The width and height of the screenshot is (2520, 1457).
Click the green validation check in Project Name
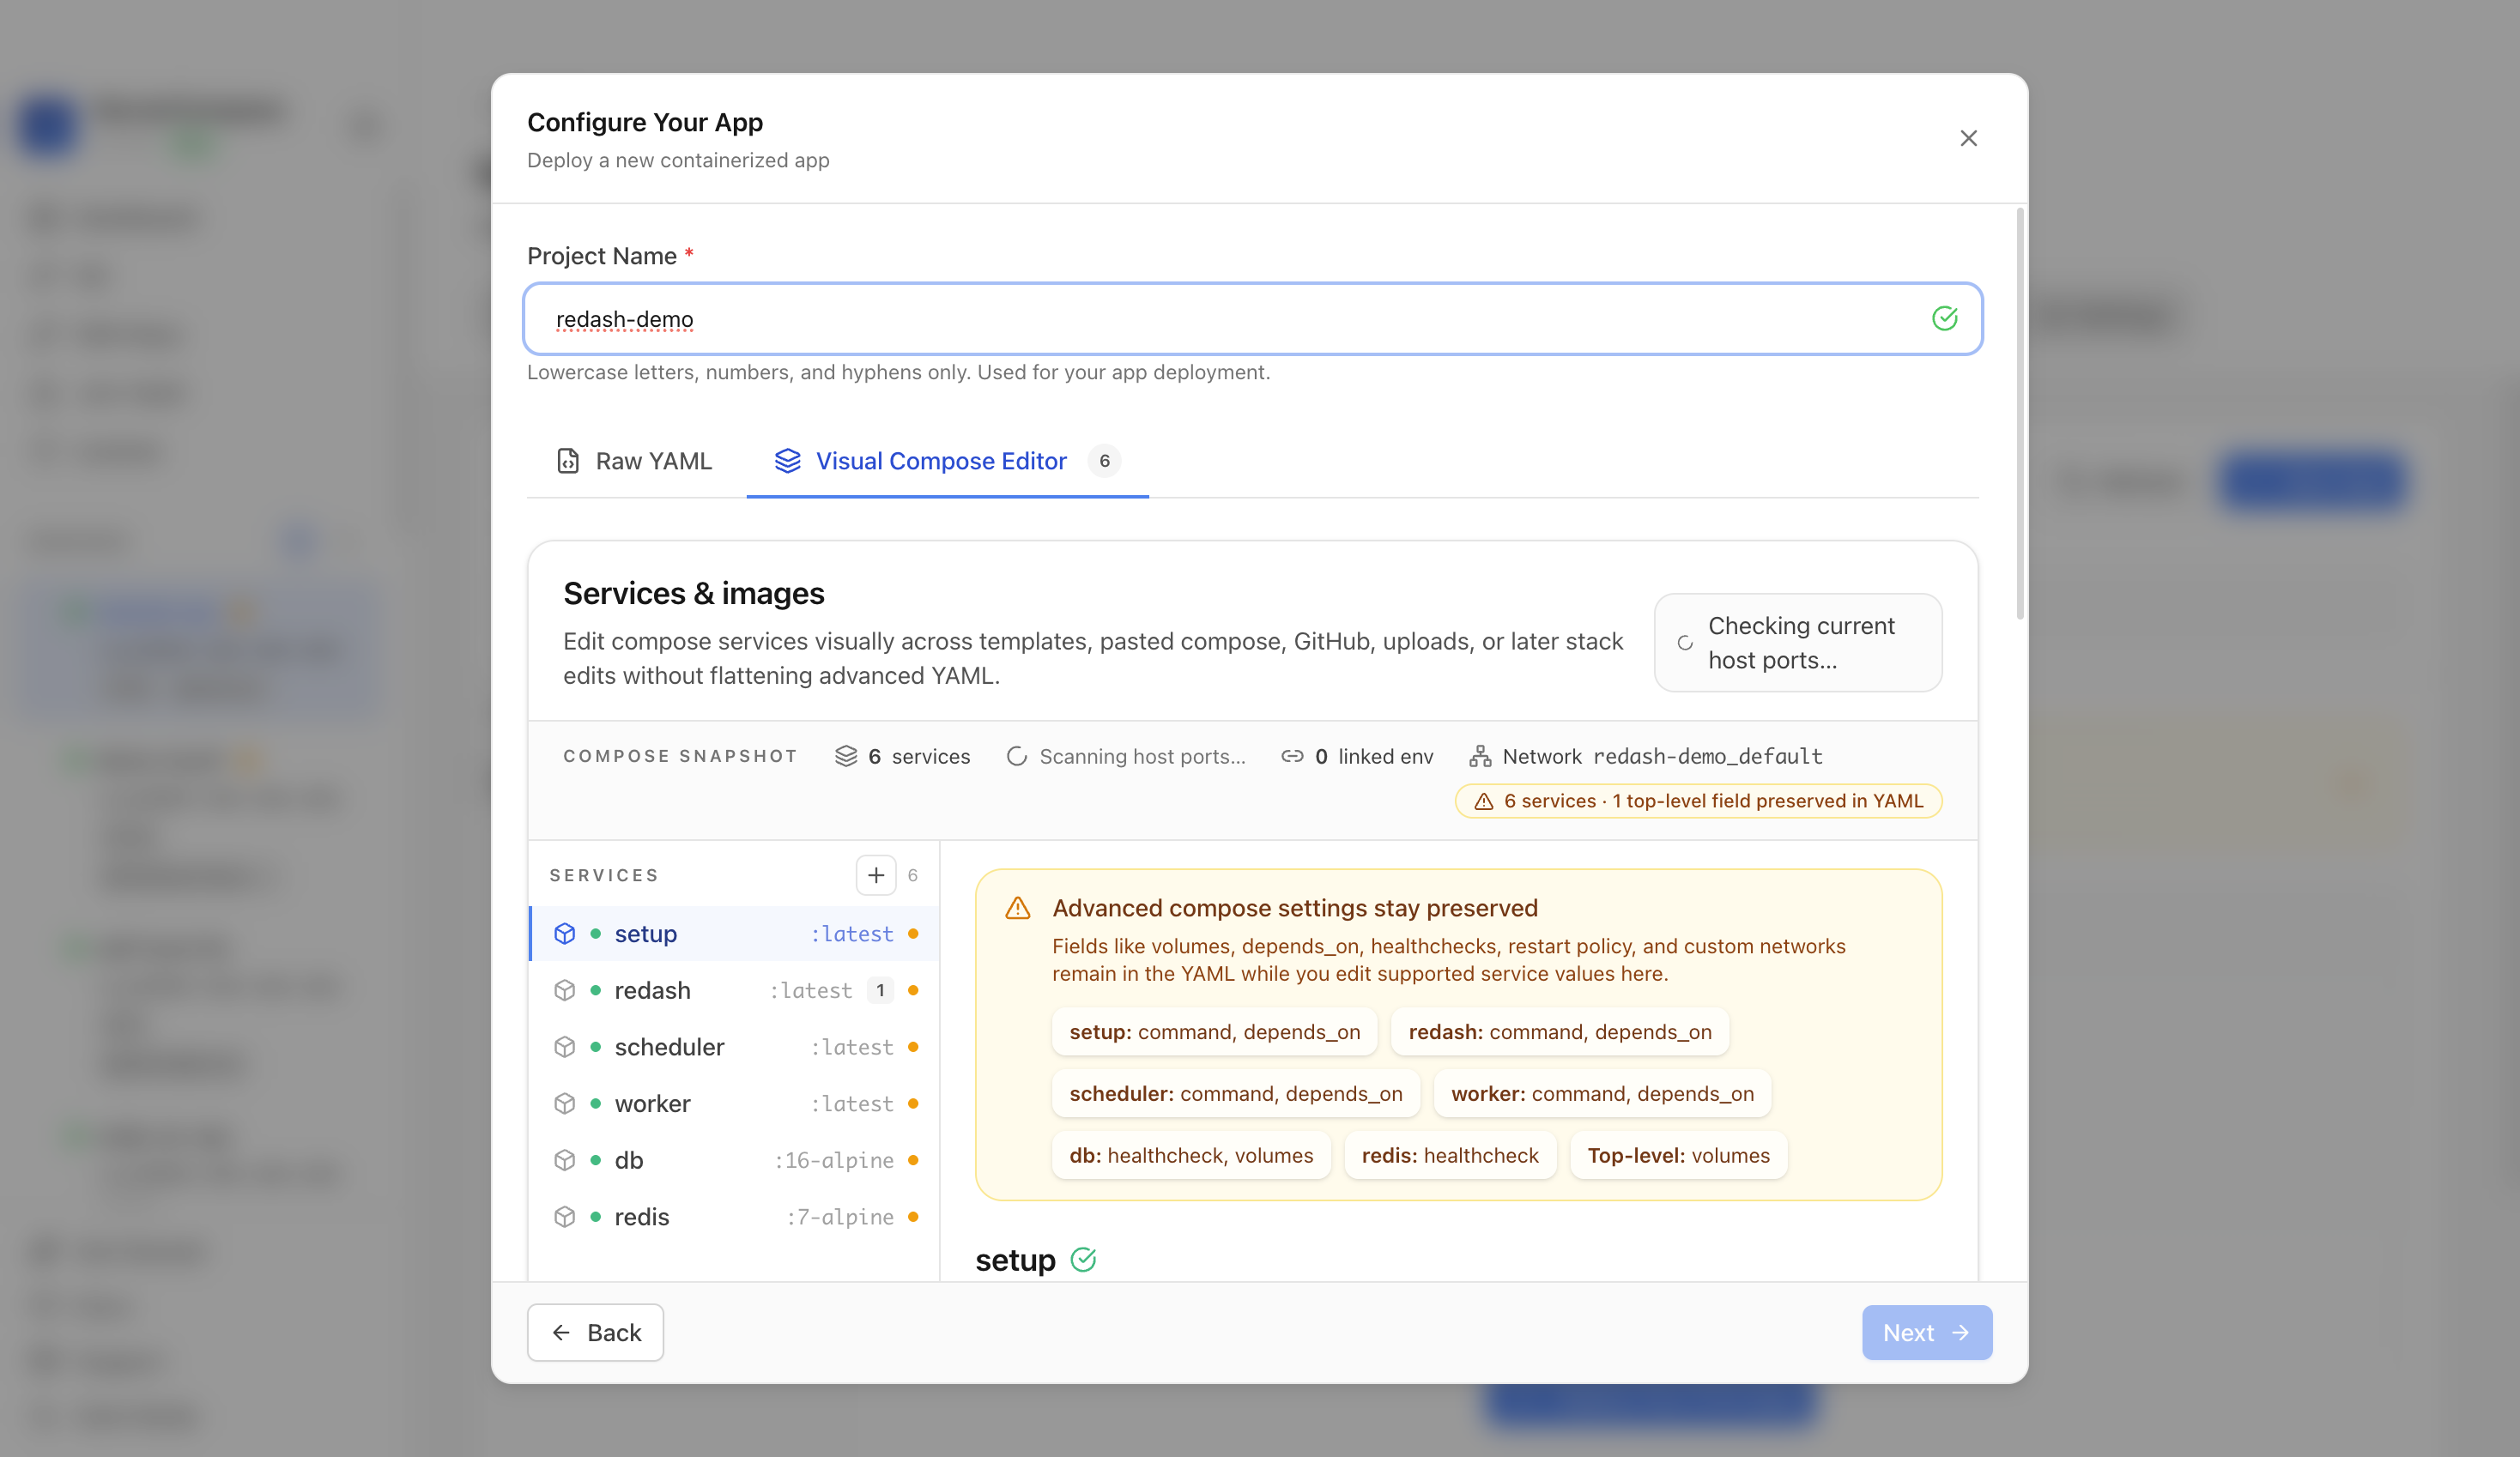(1944, 319)
